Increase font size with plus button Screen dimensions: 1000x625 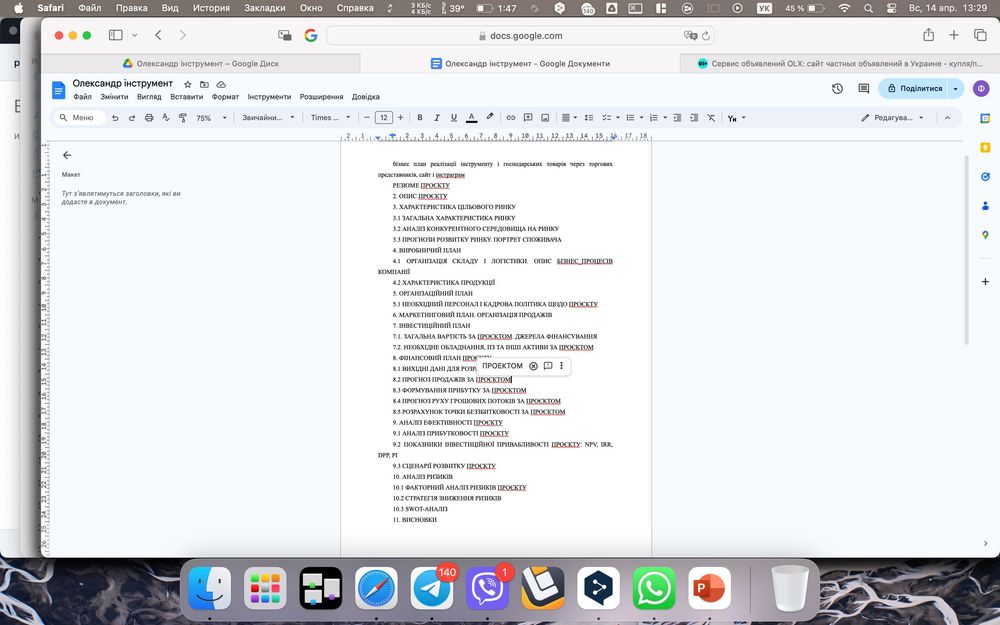[x=401, y=118]
